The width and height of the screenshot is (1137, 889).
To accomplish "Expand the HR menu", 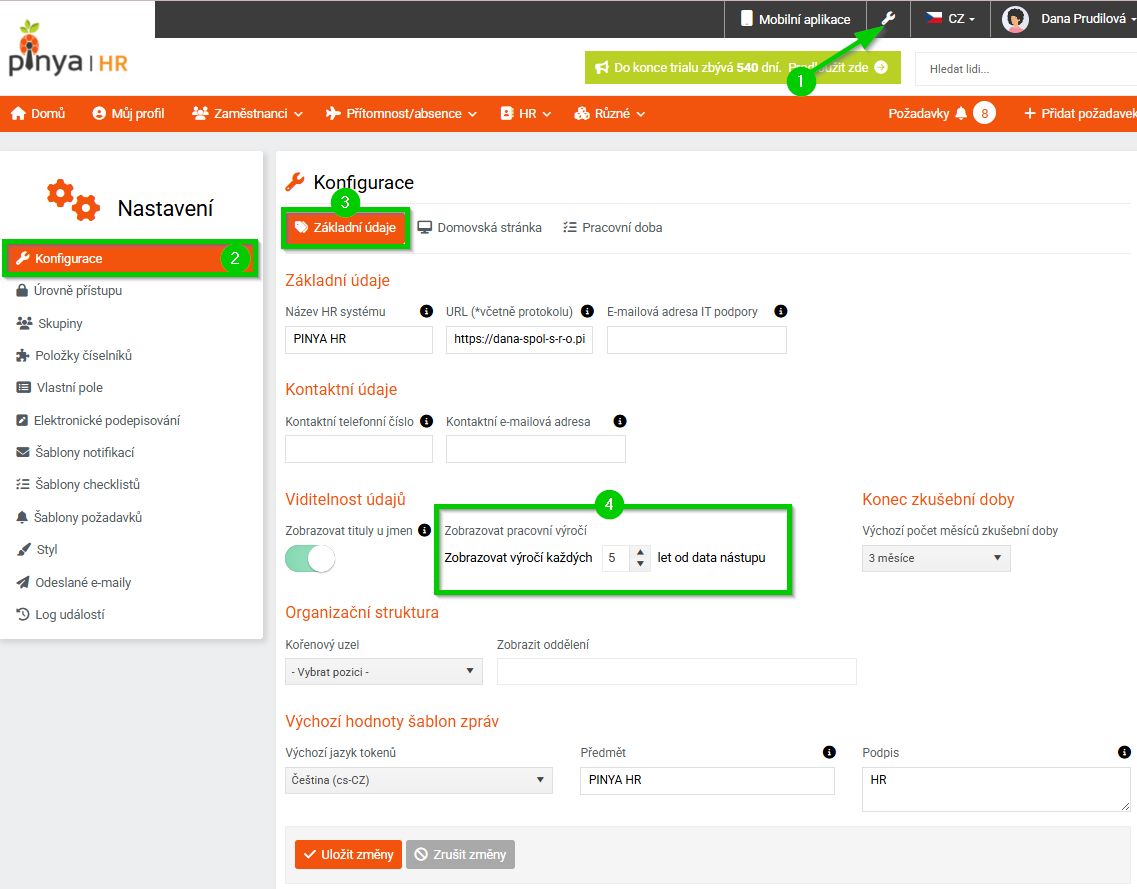I will tap(526, 113).
